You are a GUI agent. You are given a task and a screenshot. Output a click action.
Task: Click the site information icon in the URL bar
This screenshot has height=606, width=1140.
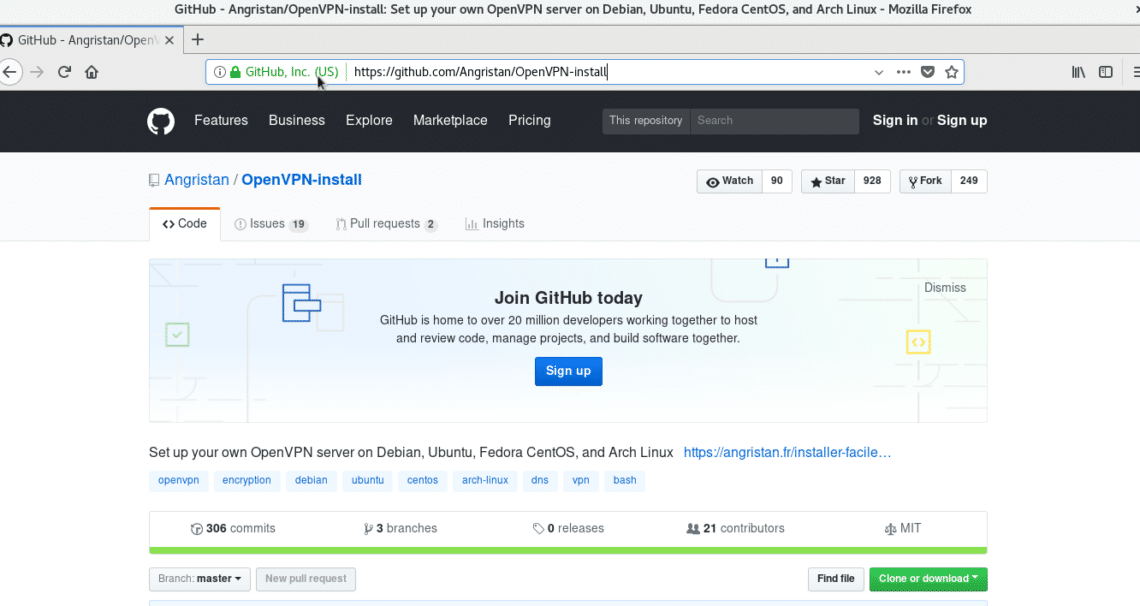point(220,72)
